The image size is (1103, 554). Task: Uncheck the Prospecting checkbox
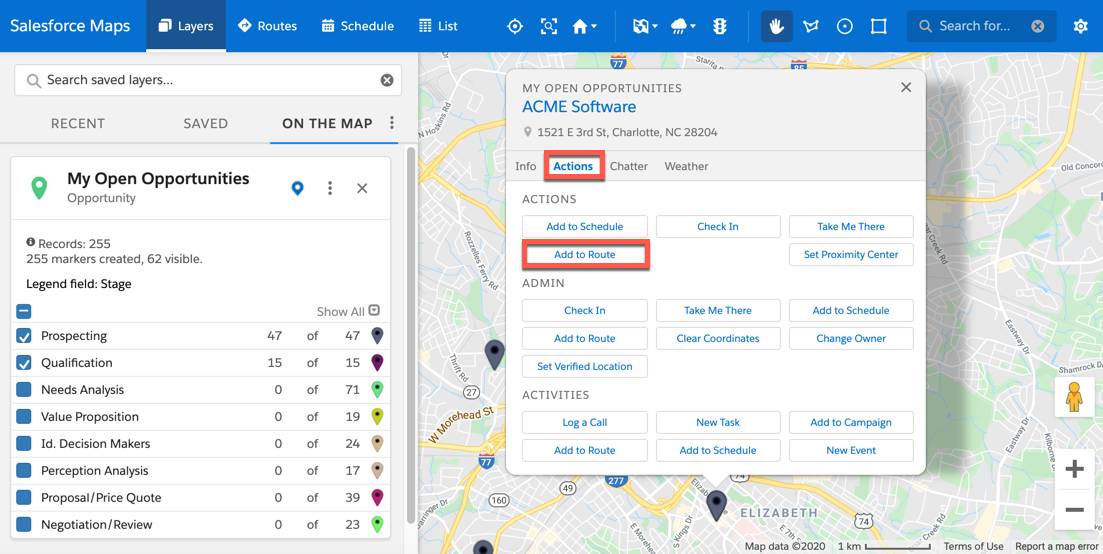24,336
